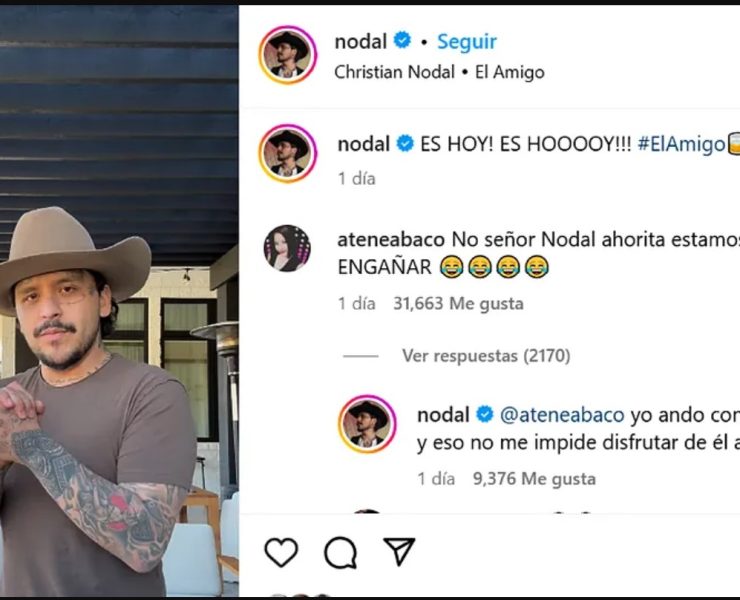Open the Christian Nodal • El Amigo audio link
Image resolution: width=740 pixels, height=600 pixels.
(439, 72)
